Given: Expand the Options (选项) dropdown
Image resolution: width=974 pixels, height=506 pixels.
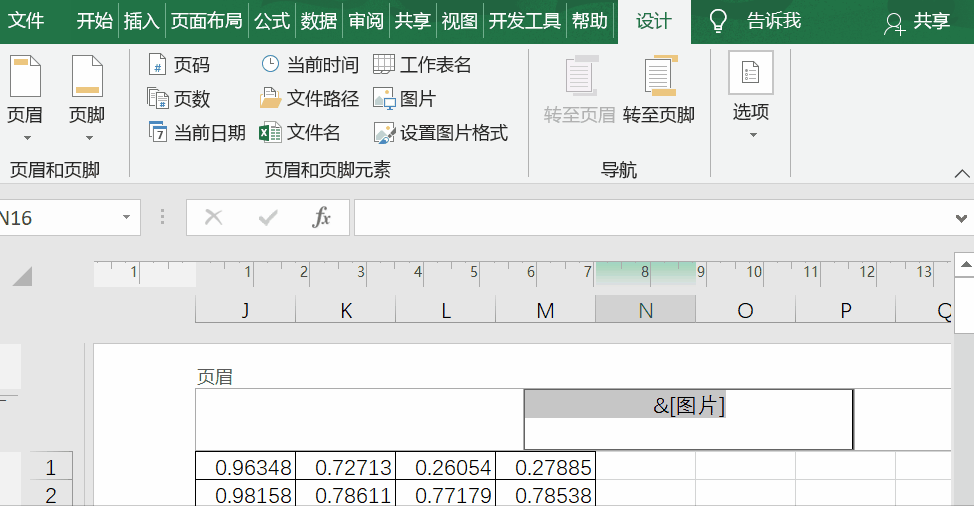Looking at the screenshot, I should point(750,97).
